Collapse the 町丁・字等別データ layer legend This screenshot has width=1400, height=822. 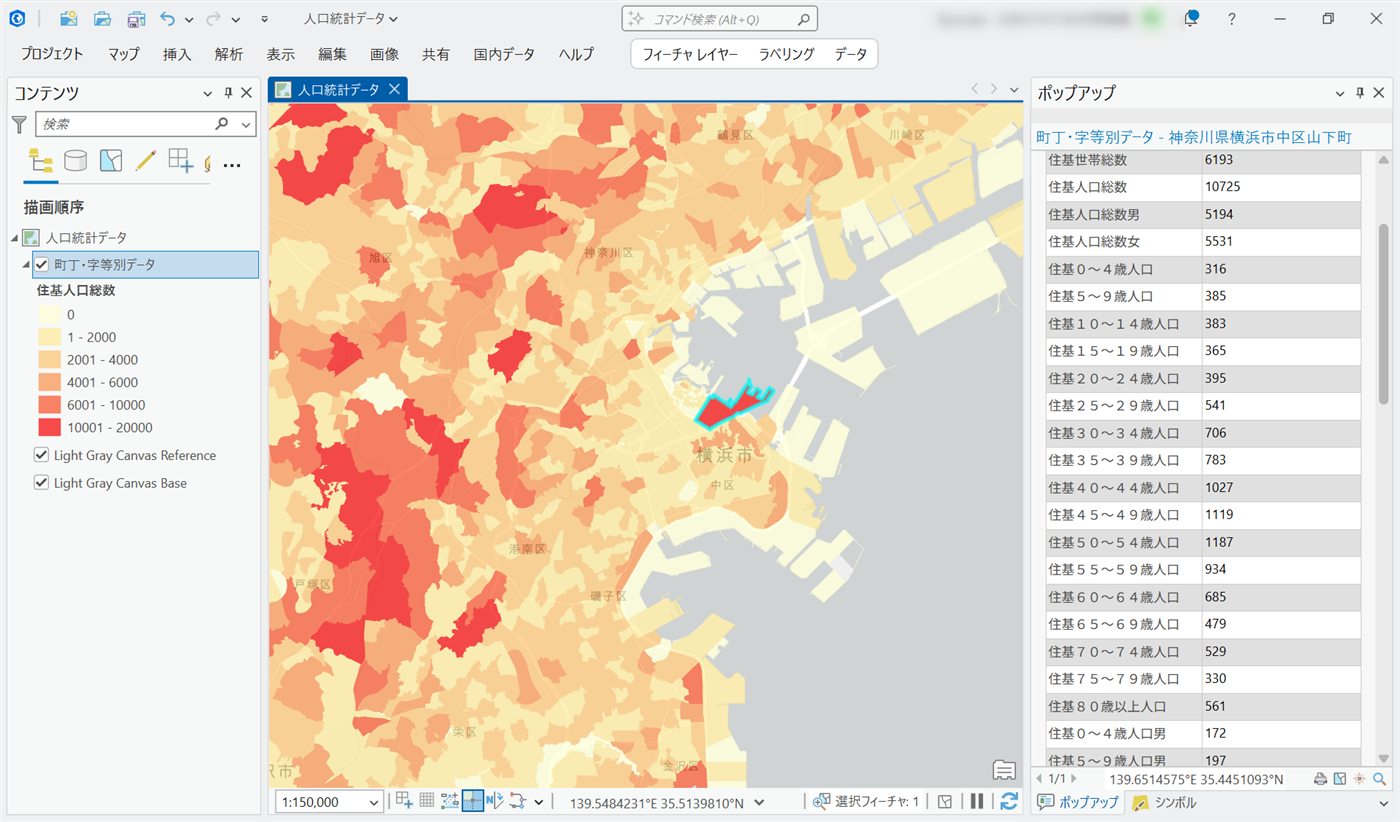click(x=27, y=264)
